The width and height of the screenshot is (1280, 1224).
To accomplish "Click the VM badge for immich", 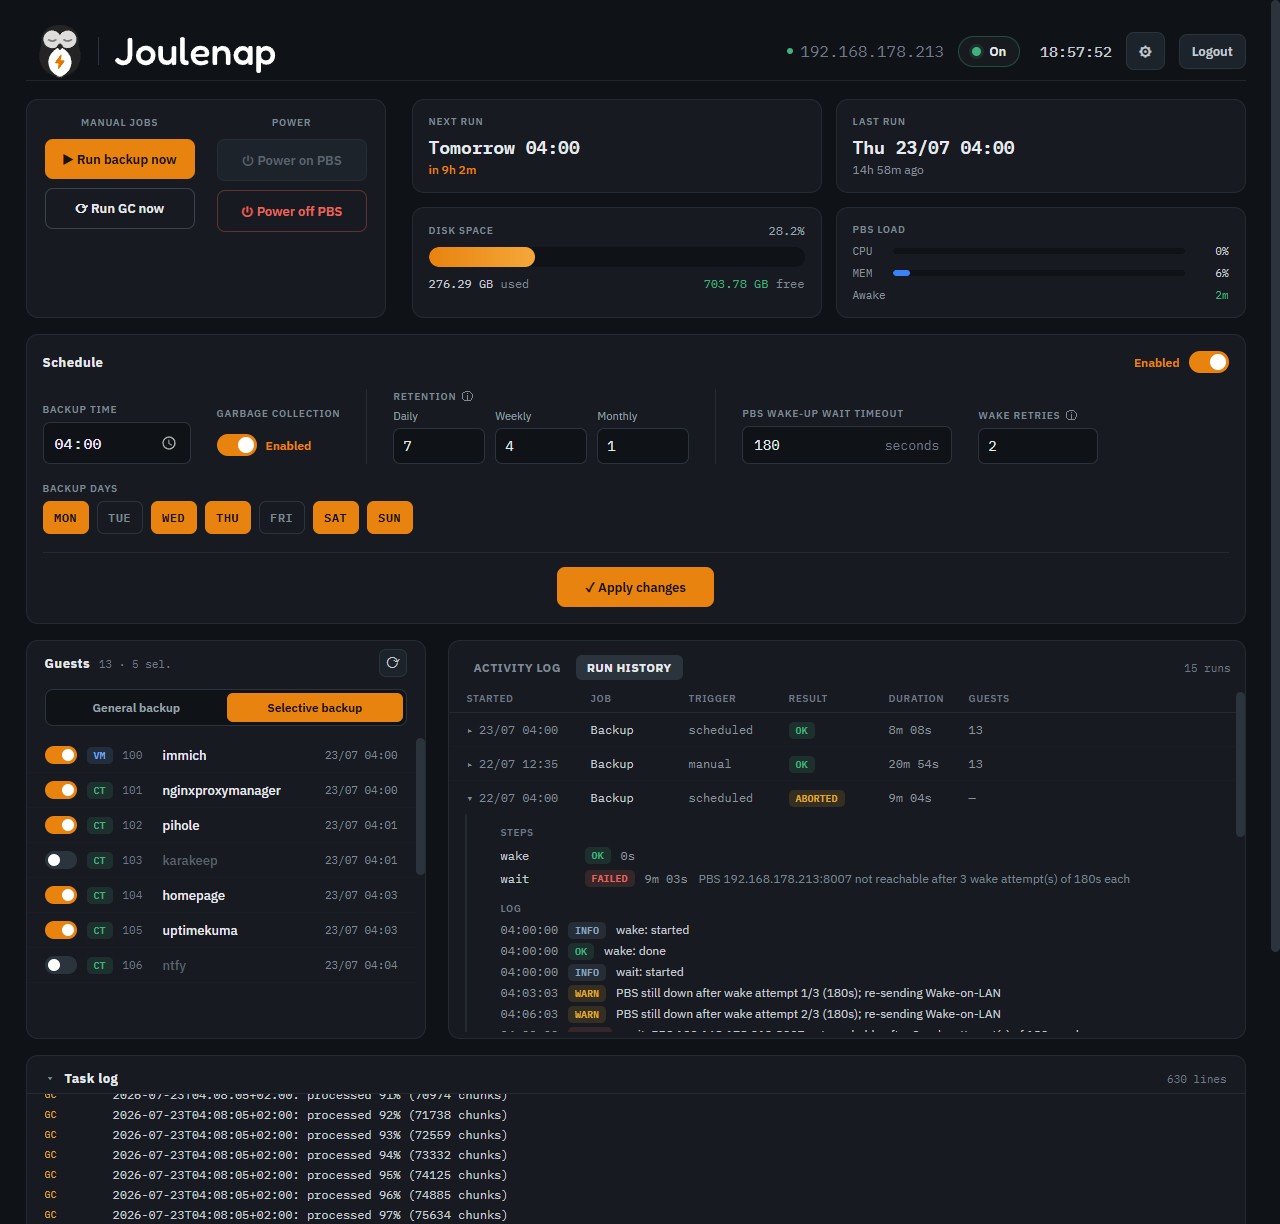I will (x=100, y=755).
